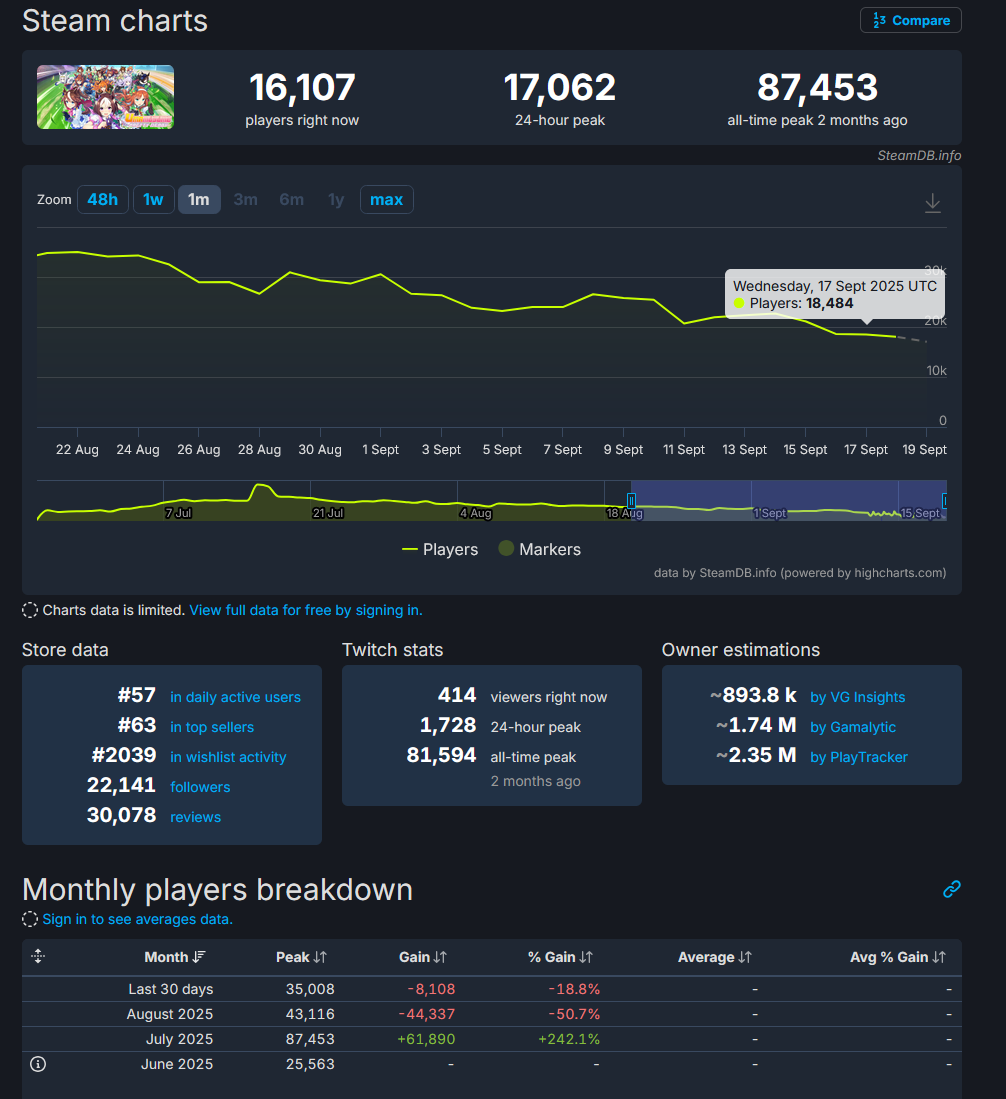Sort table by Average column
The height and width of the screenshot is (1099, 1006).
[714, 957]
